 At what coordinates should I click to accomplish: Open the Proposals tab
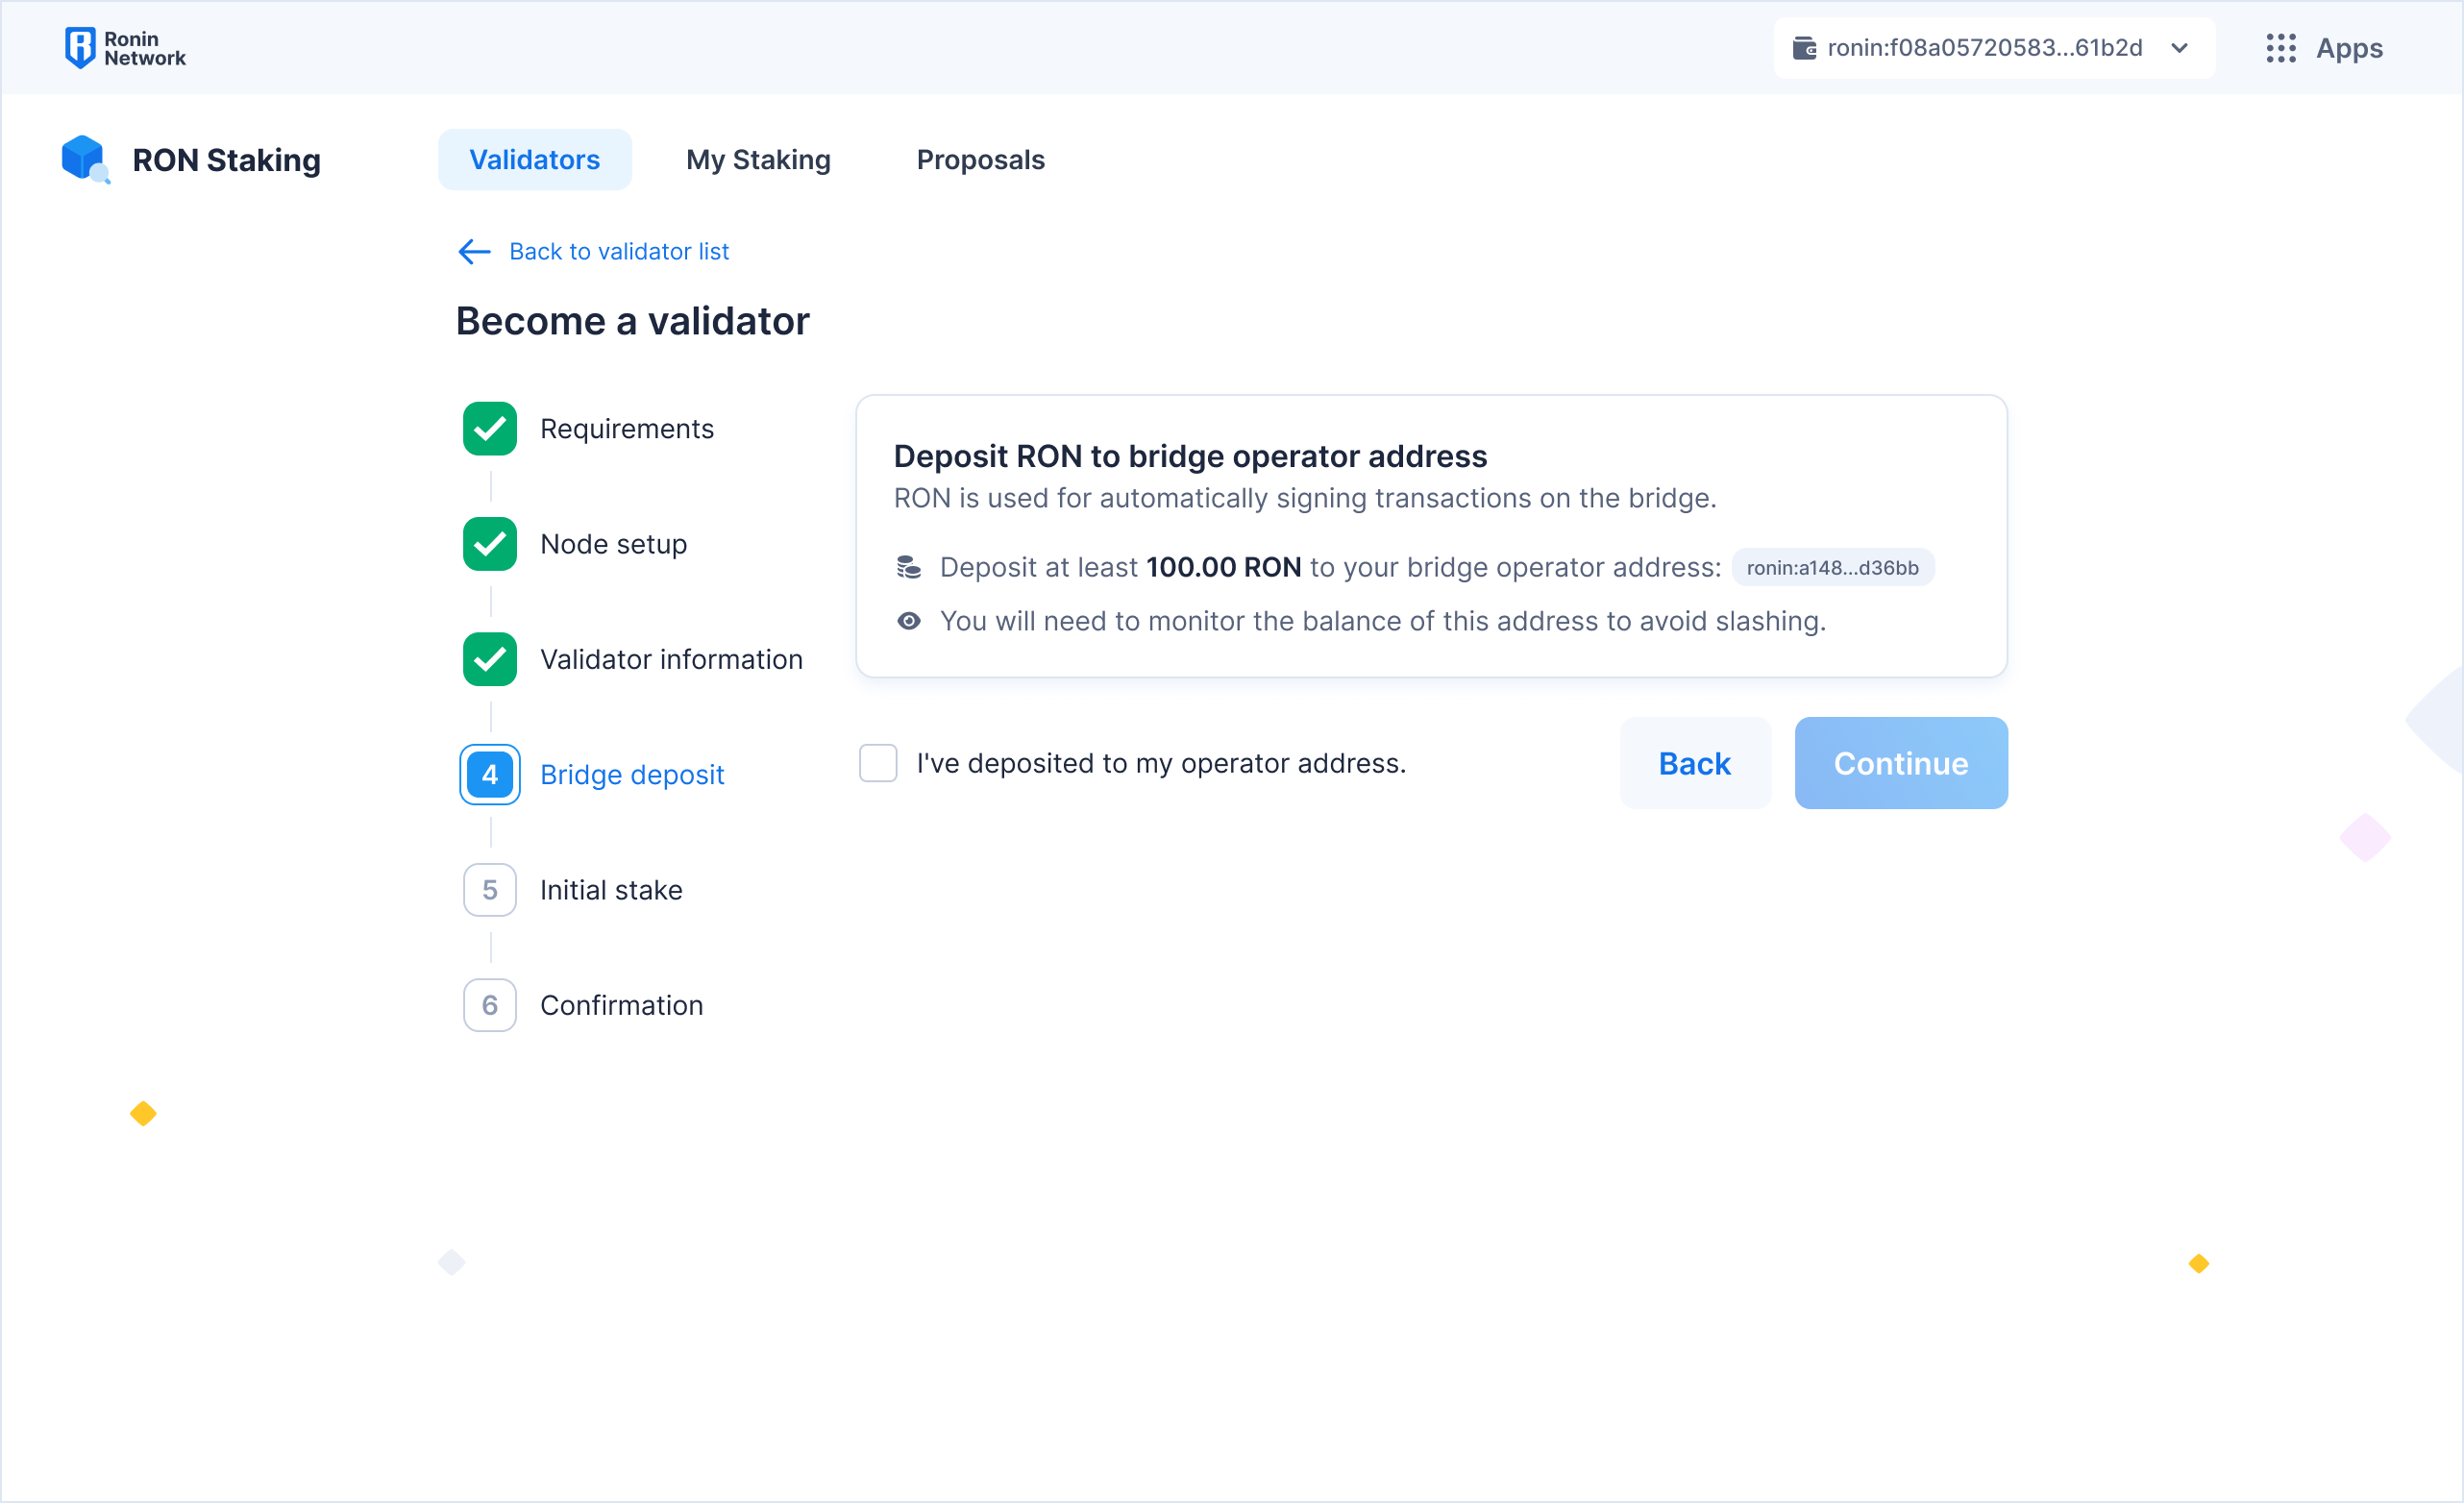pos(981,160)
